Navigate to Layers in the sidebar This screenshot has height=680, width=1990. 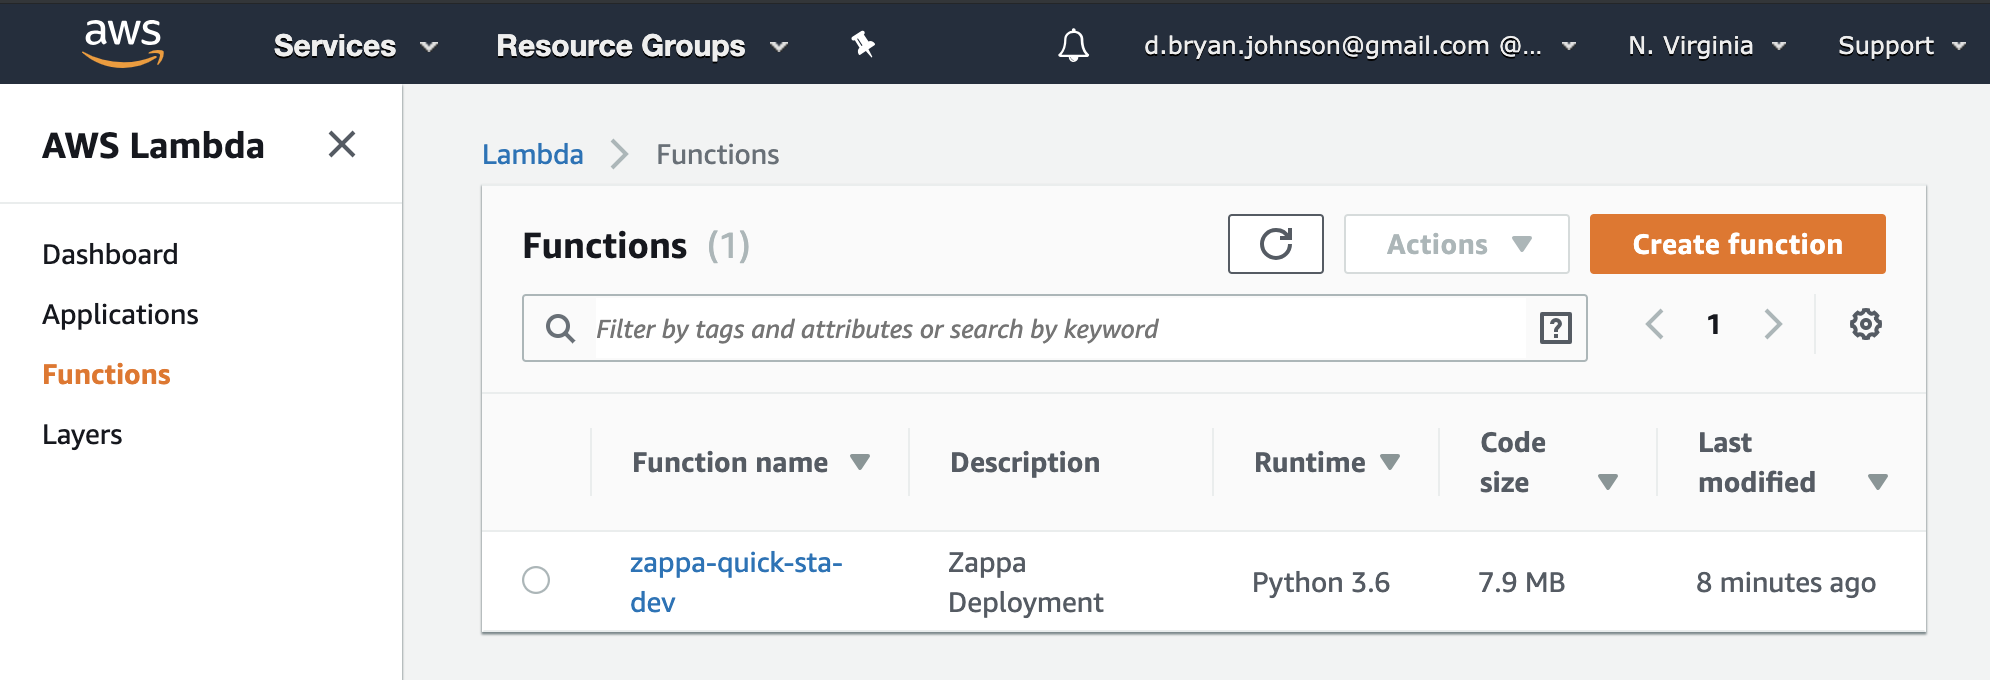[x=82, y=434]
